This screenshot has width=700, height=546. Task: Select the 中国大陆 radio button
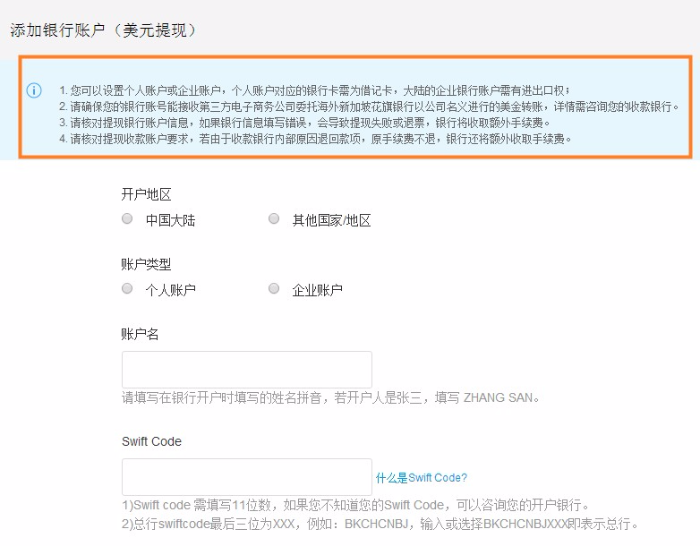pyautogui.click(x=127, y=219)
